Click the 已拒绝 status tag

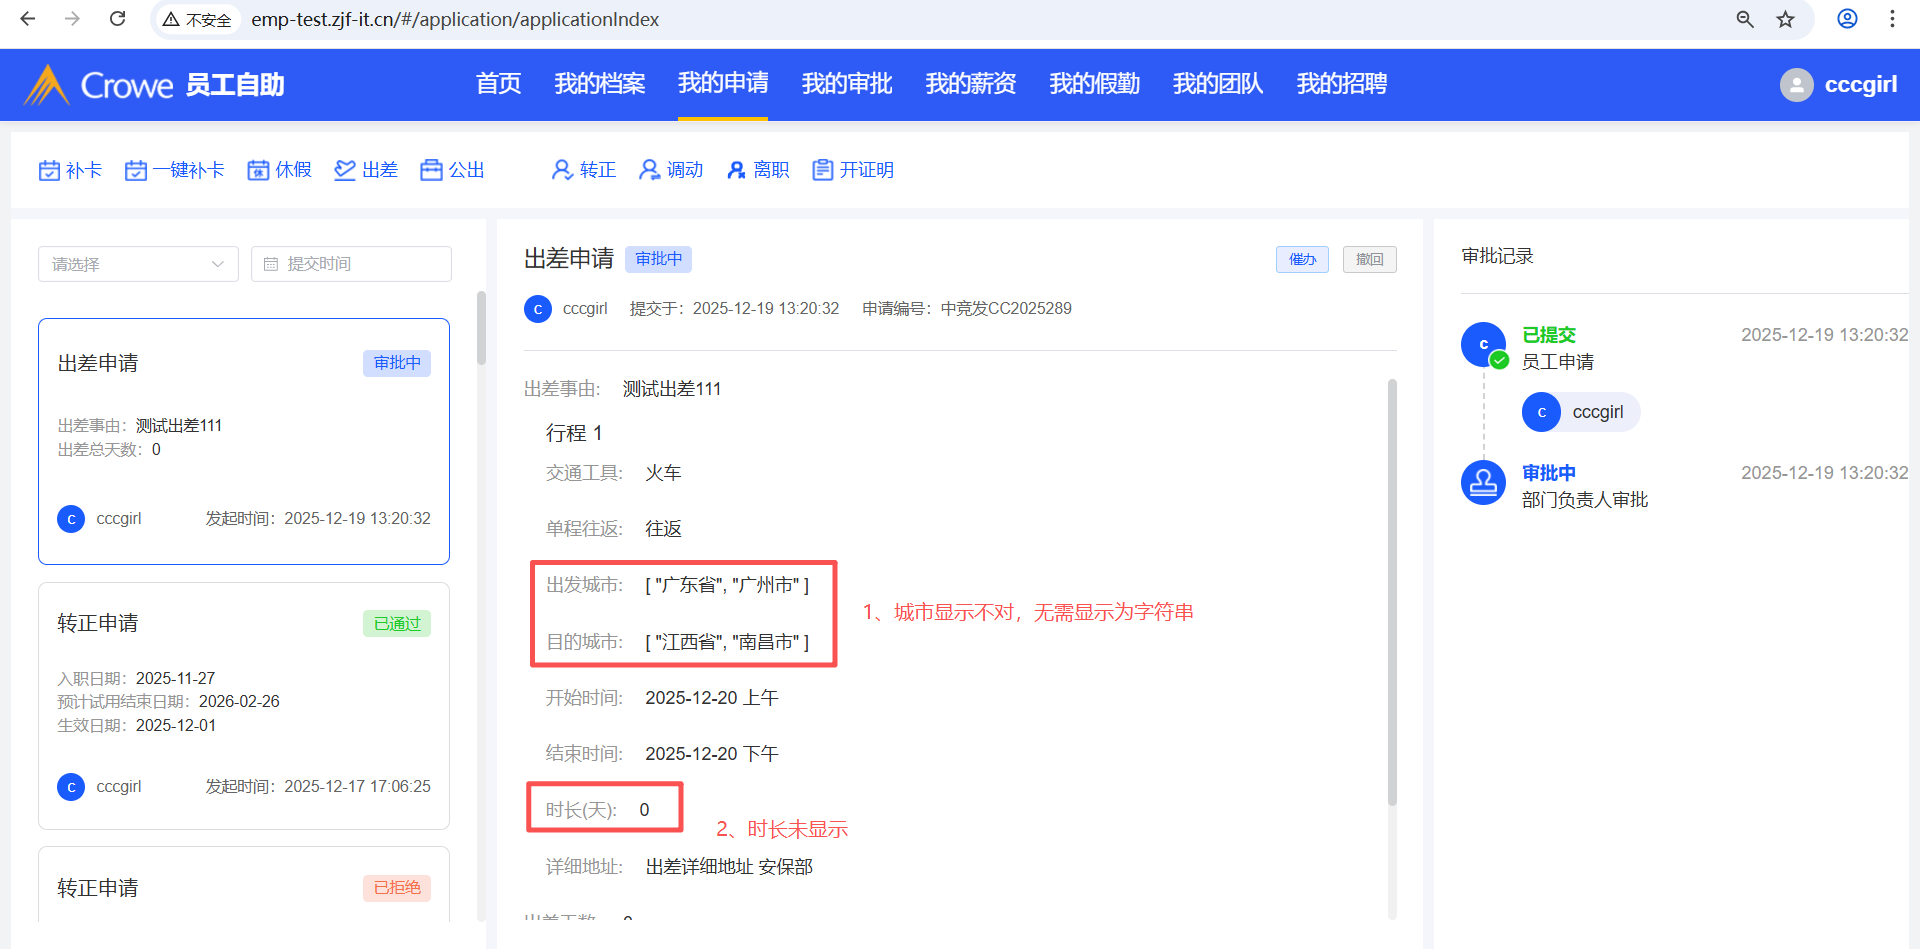(397, 888)
